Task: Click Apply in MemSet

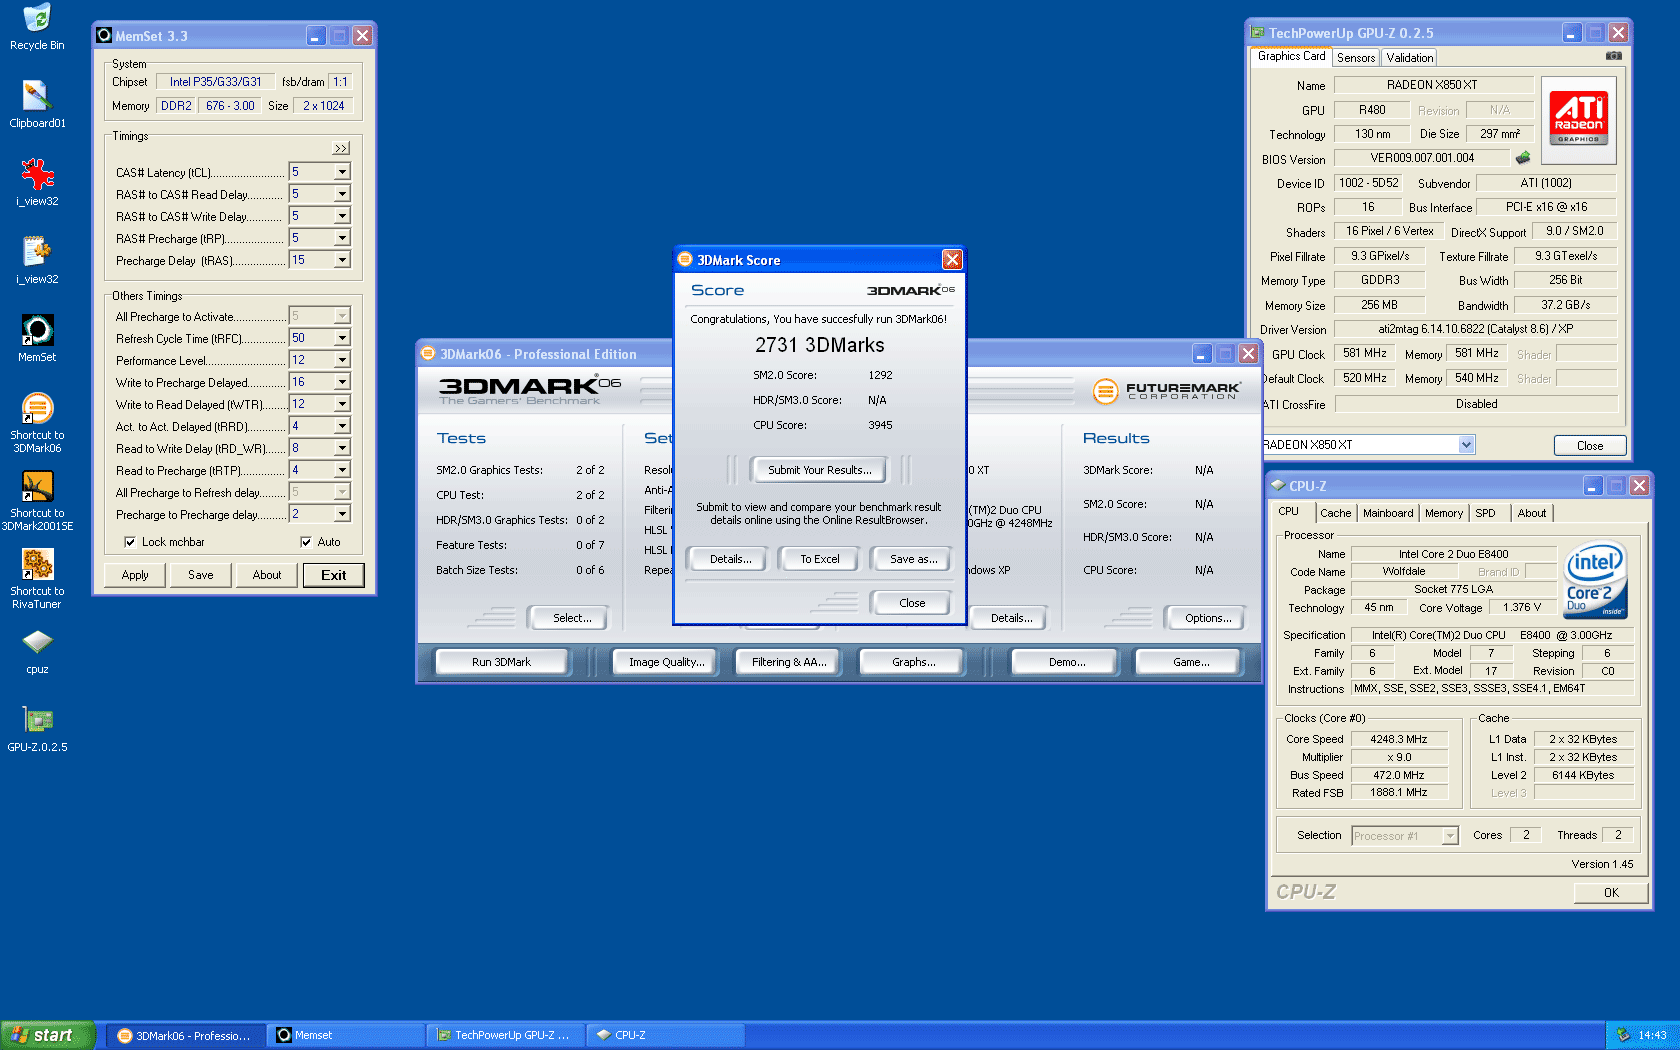Action: pyautogui.click(x=135, y=575)
